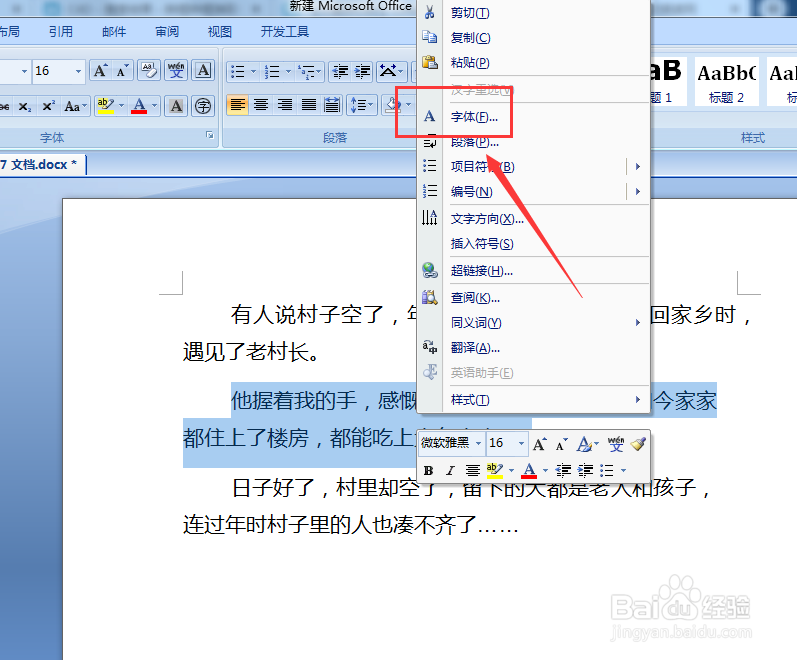Open font size dropdown in mini toolbar
Image resolution: width=797 pixels, height=660 pixels.
tap(521, 443)
